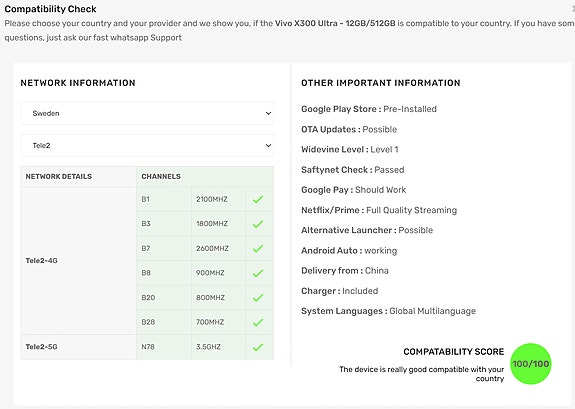Select the Tele2-4G network row label

tap(41, 260)
